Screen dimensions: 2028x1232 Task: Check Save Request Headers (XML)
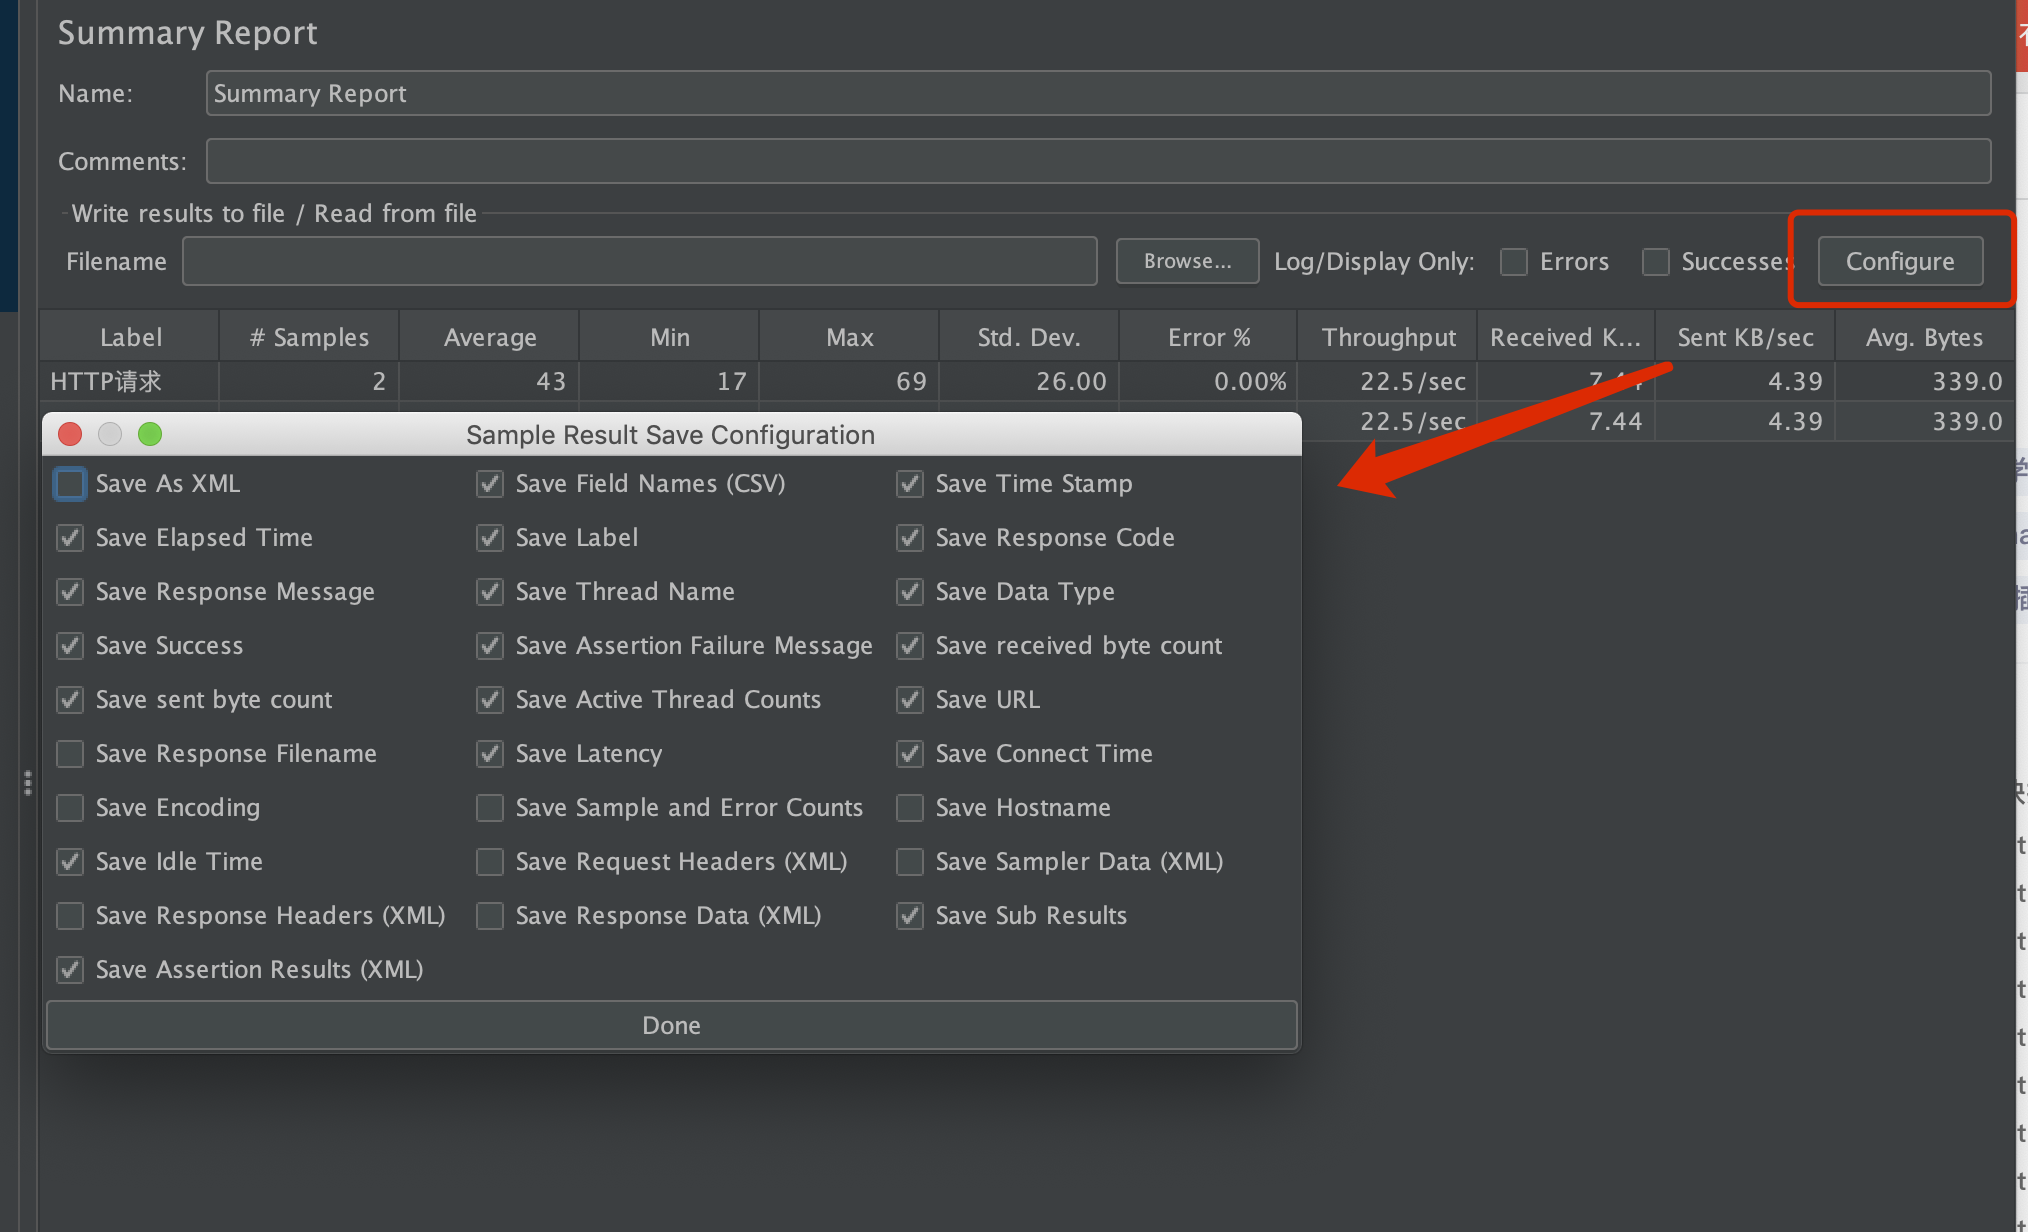(x=490, y=862)
